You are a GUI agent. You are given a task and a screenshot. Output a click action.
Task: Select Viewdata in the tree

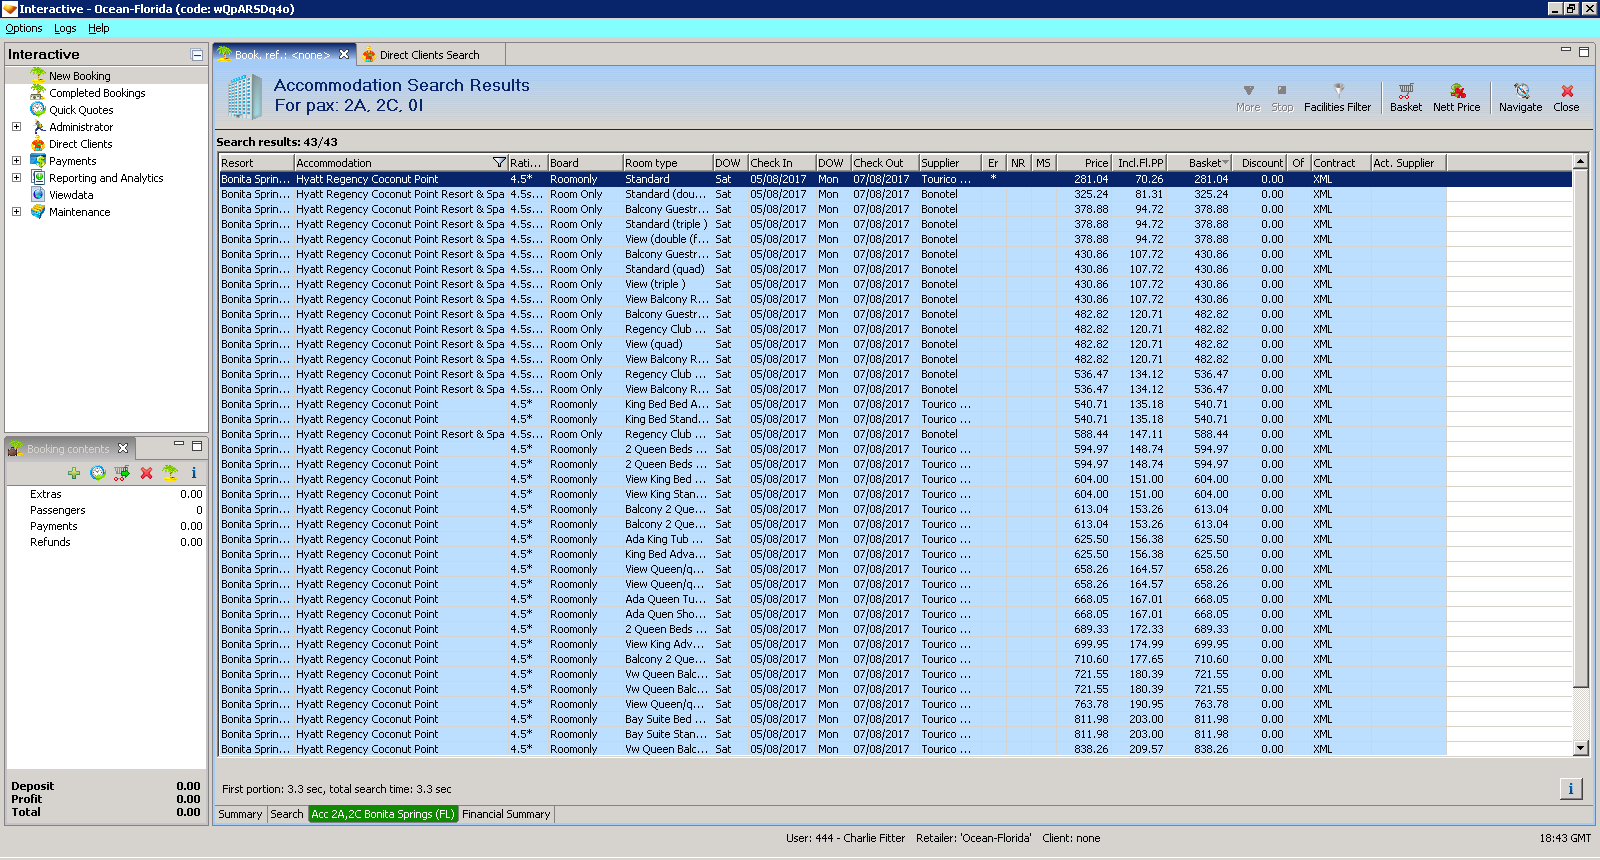coord(71,195)
